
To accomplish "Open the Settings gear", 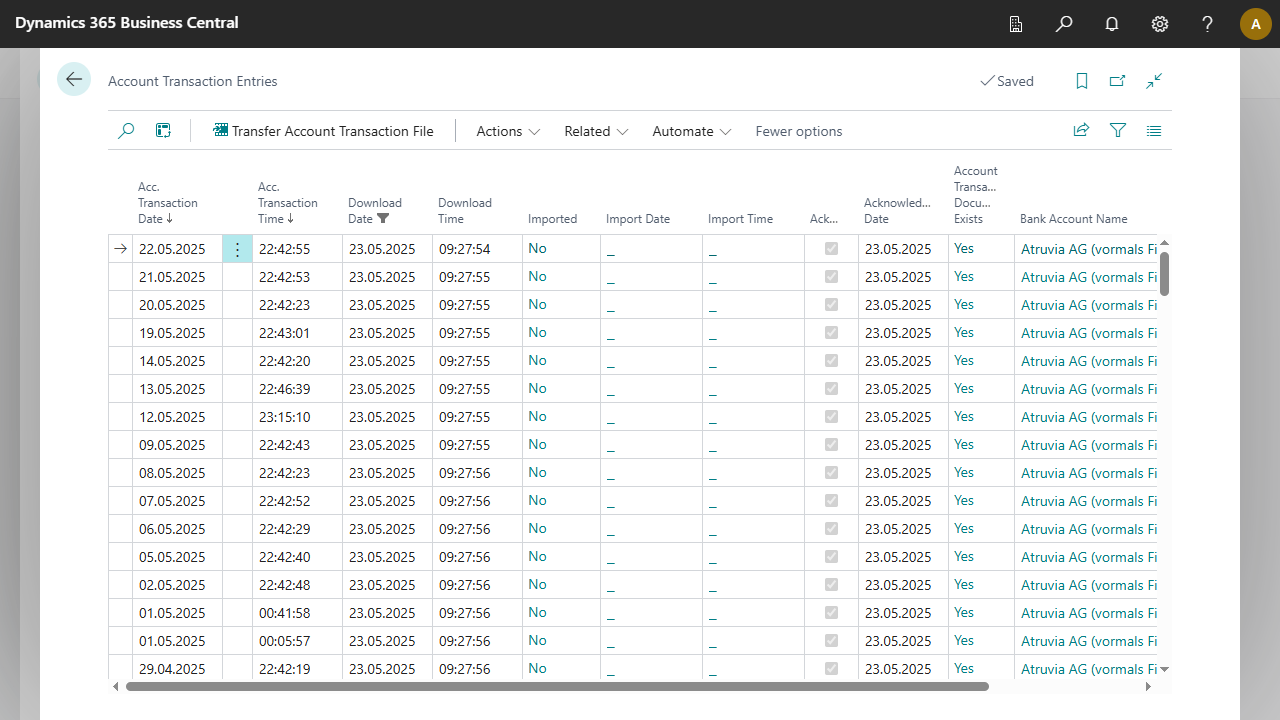I will coord(1160,24).
